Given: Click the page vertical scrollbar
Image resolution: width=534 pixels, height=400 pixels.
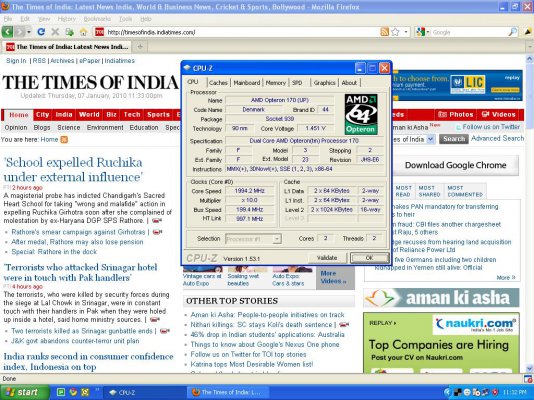Looking at the screenshot, I should (x=530, y=213).
